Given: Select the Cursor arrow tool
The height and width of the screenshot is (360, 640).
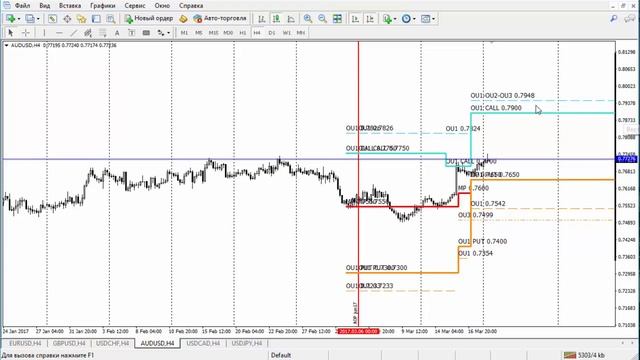Looking at the screenshot, I should [11, 33].
